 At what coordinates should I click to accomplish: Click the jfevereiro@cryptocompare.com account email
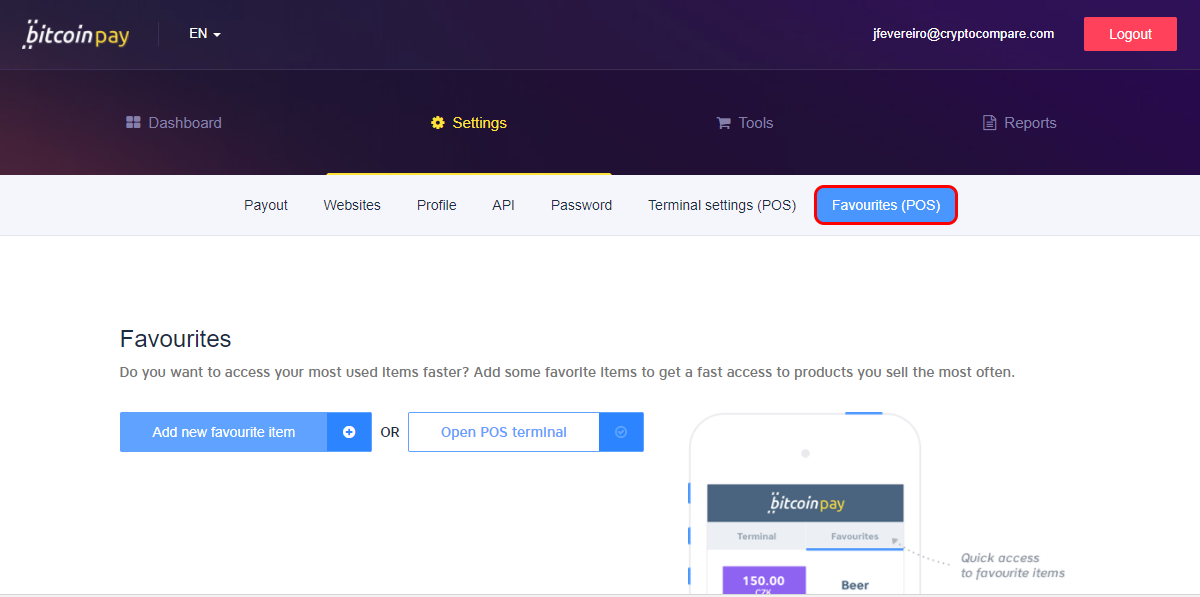click(x=963, y=33)
